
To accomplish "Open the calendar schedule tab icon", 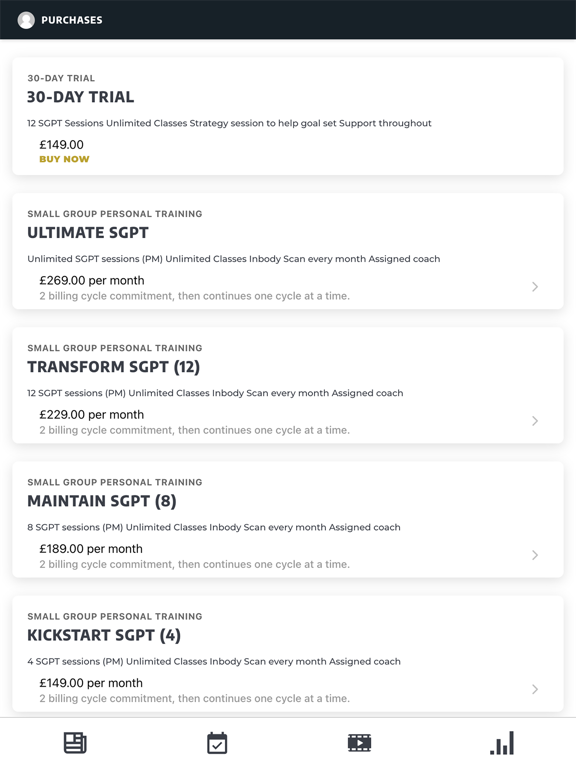I will tap(217, 743).
